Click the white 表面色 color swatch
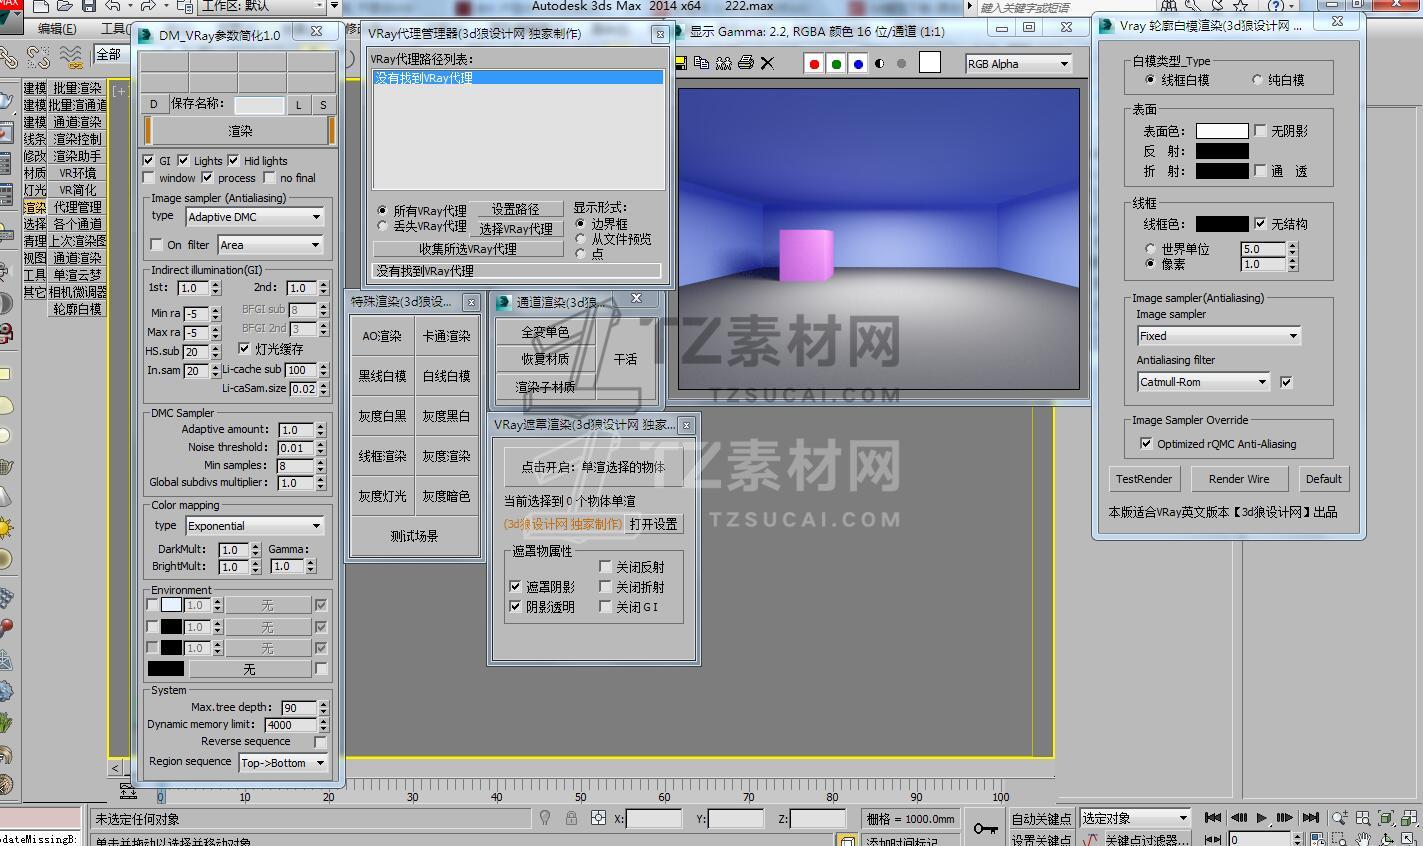This screenshot has width=1423, height=846. [1221, 131]
